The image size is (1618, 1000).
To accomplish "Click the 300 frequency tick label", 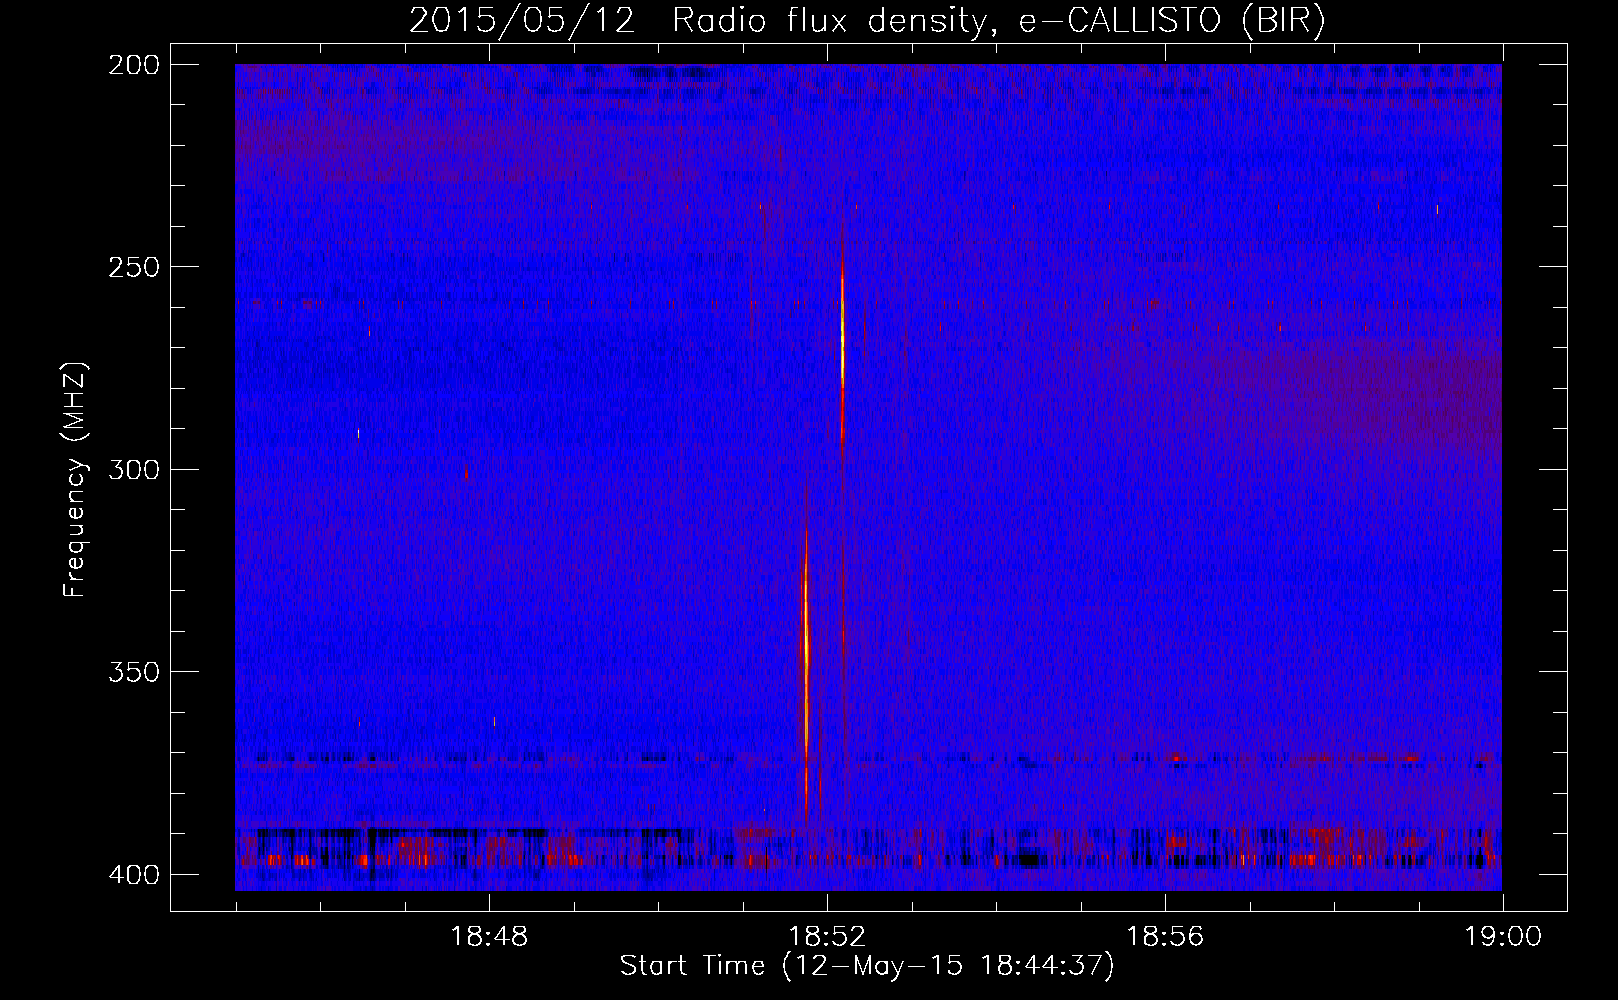I will (x=133, y=469).
